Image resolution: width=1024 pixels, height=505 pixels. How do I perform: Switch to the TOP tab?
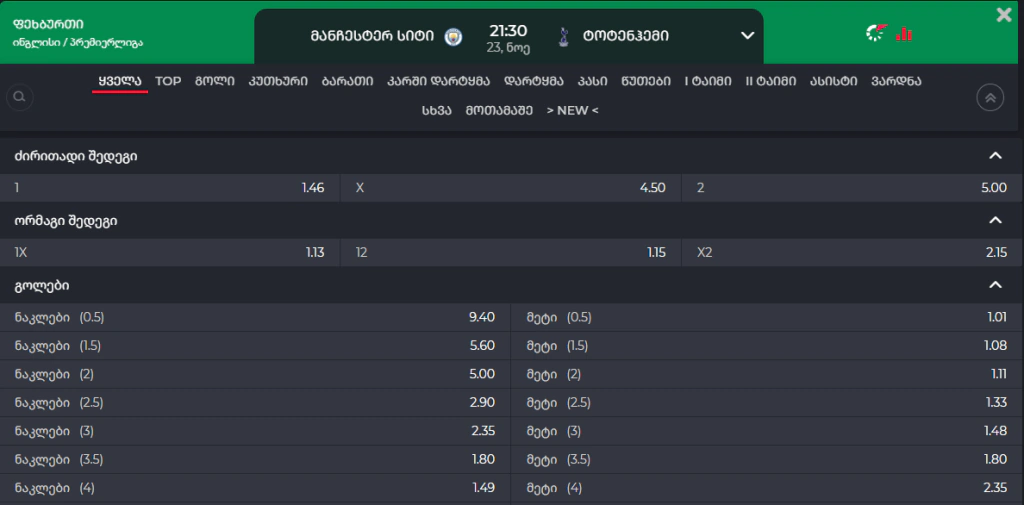(168, 82)
